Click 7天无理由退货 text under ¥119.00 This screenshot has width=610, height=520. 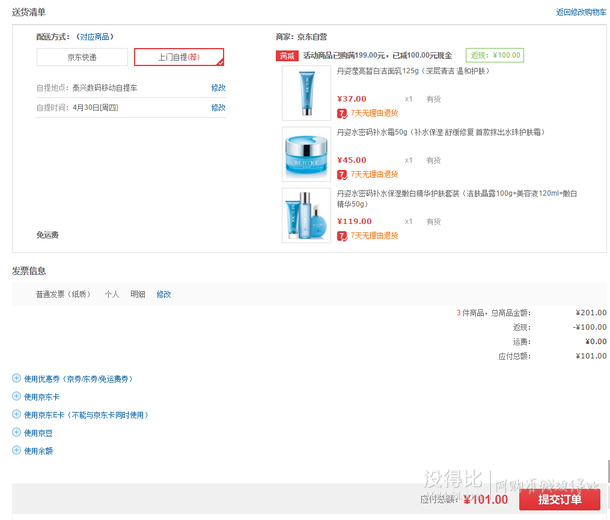[x=374, y=235]
